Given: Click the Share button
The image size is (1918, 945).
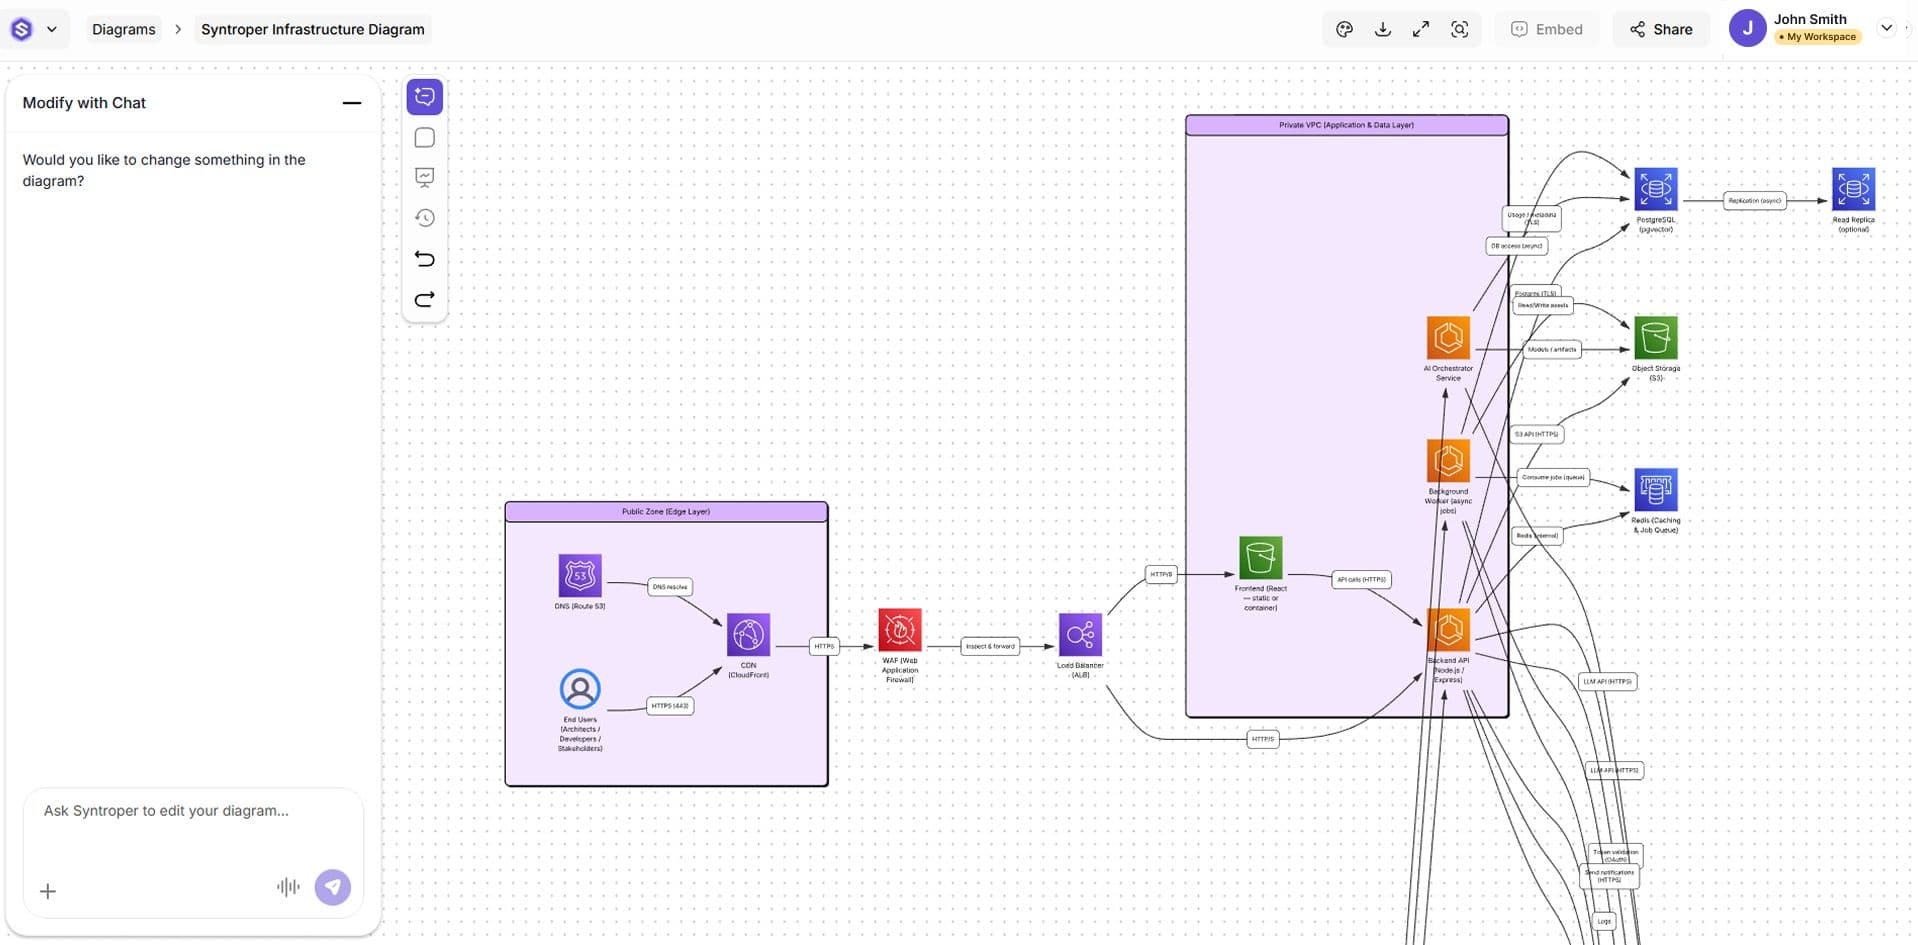Looking at the screenshot, I should (x=1660, y=29).
